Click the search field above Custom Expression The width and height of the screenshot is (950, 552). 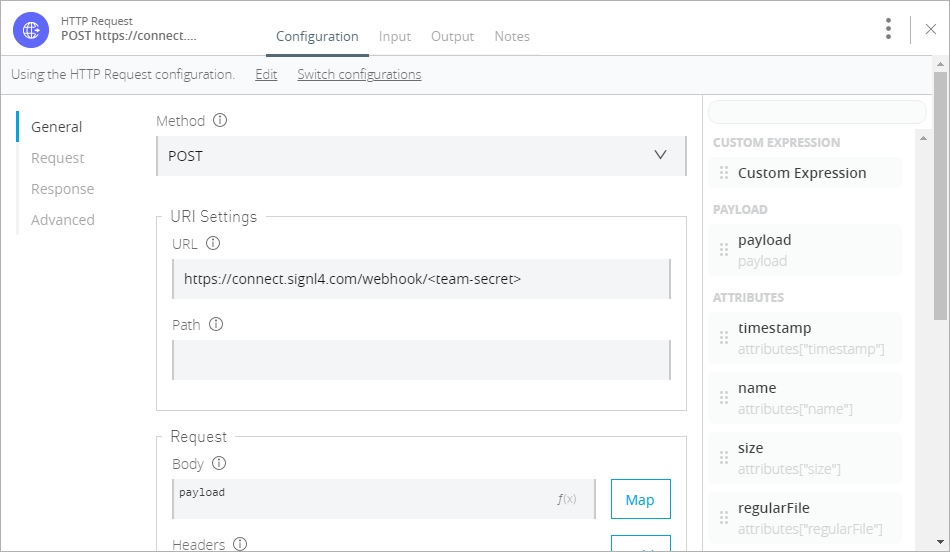(x=817, y=112)
